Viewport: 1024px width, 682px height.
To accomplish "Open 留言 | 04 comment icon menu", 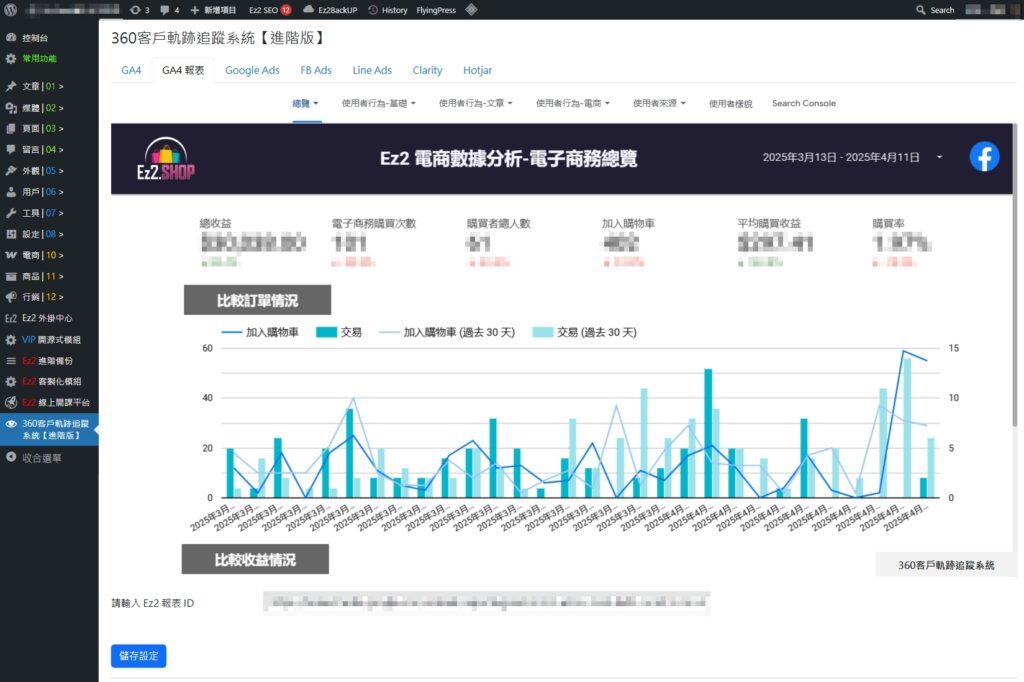I will [11, 150].
